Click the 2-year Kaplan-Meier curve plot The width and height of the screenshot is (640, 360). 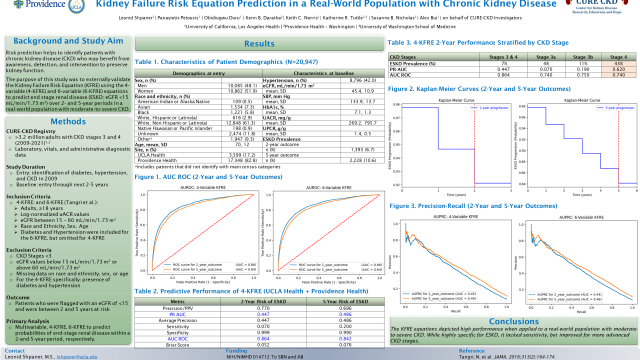(451, 147)
